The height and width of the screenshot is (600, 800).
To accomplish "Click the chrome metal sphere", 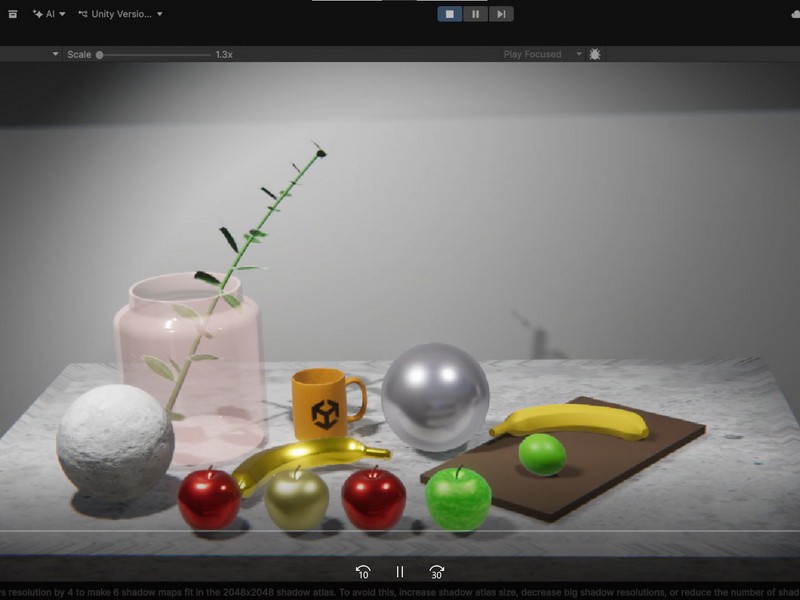I will click(435, 396).
